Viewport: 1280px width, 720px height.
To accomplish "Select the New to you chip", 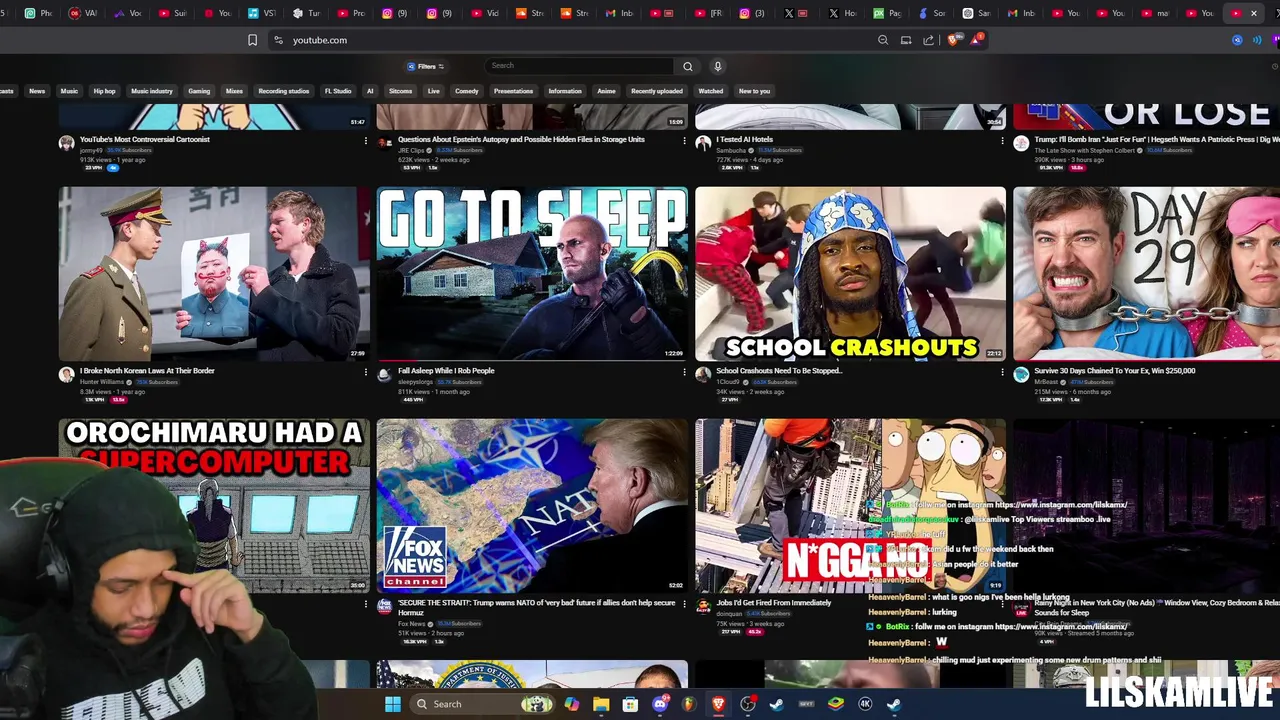I will click(754, 91).
